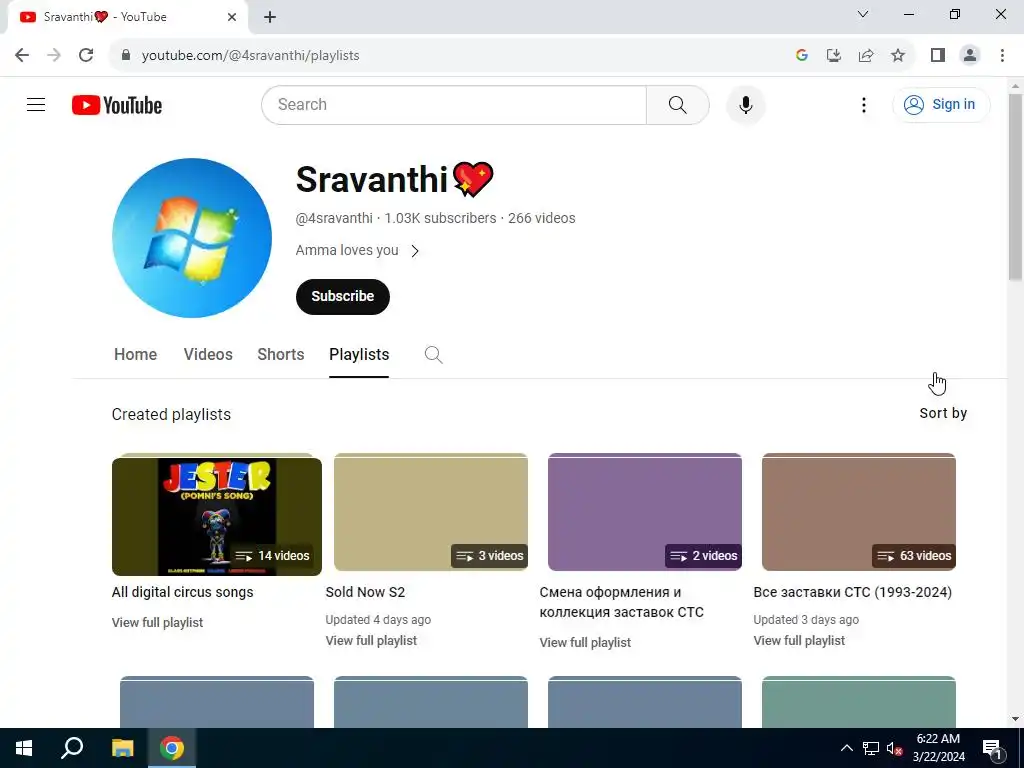The image size is (1024, 768).
Task: Open YouTube settings three-dot menu
Action: tap(863, 104)
